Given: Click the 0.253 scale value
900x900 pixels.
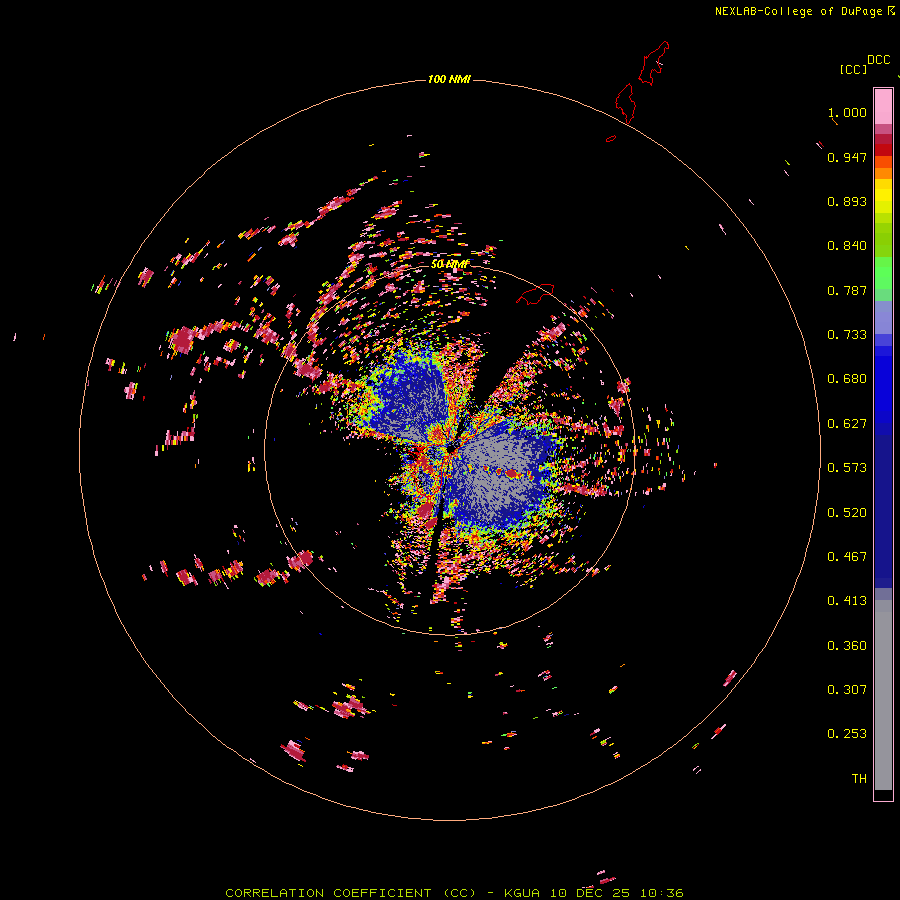Looking at the screenshot, I should coord(847,734).
